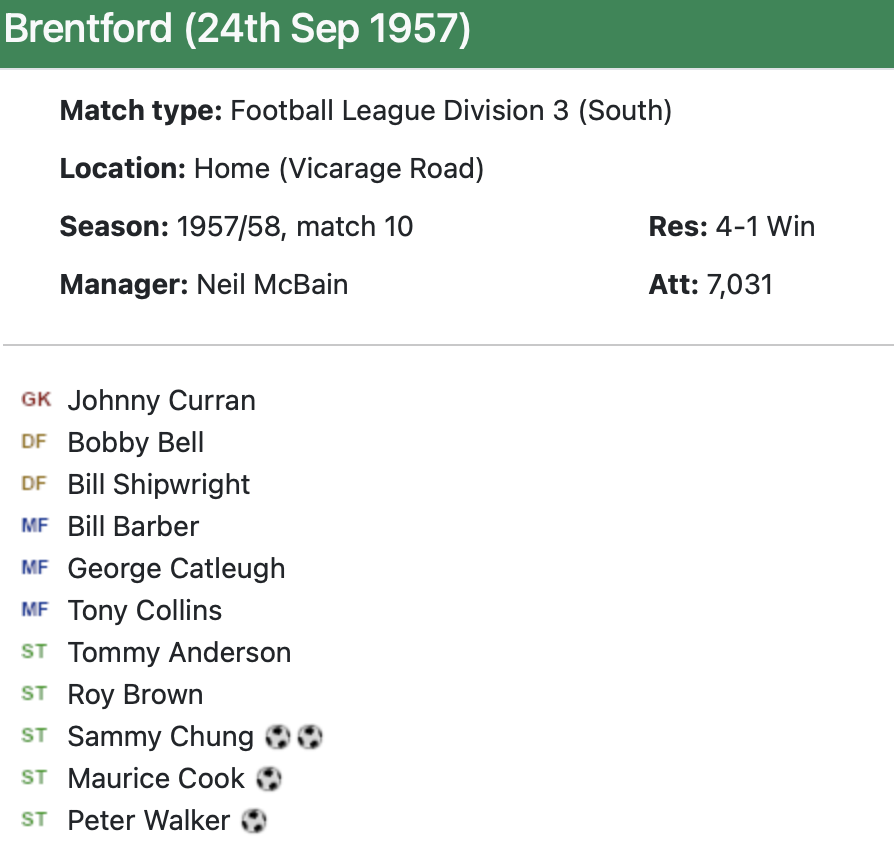Click the MF icon next to Bill Barber
This screenshot has height=852, width=894.
[34, 526]
